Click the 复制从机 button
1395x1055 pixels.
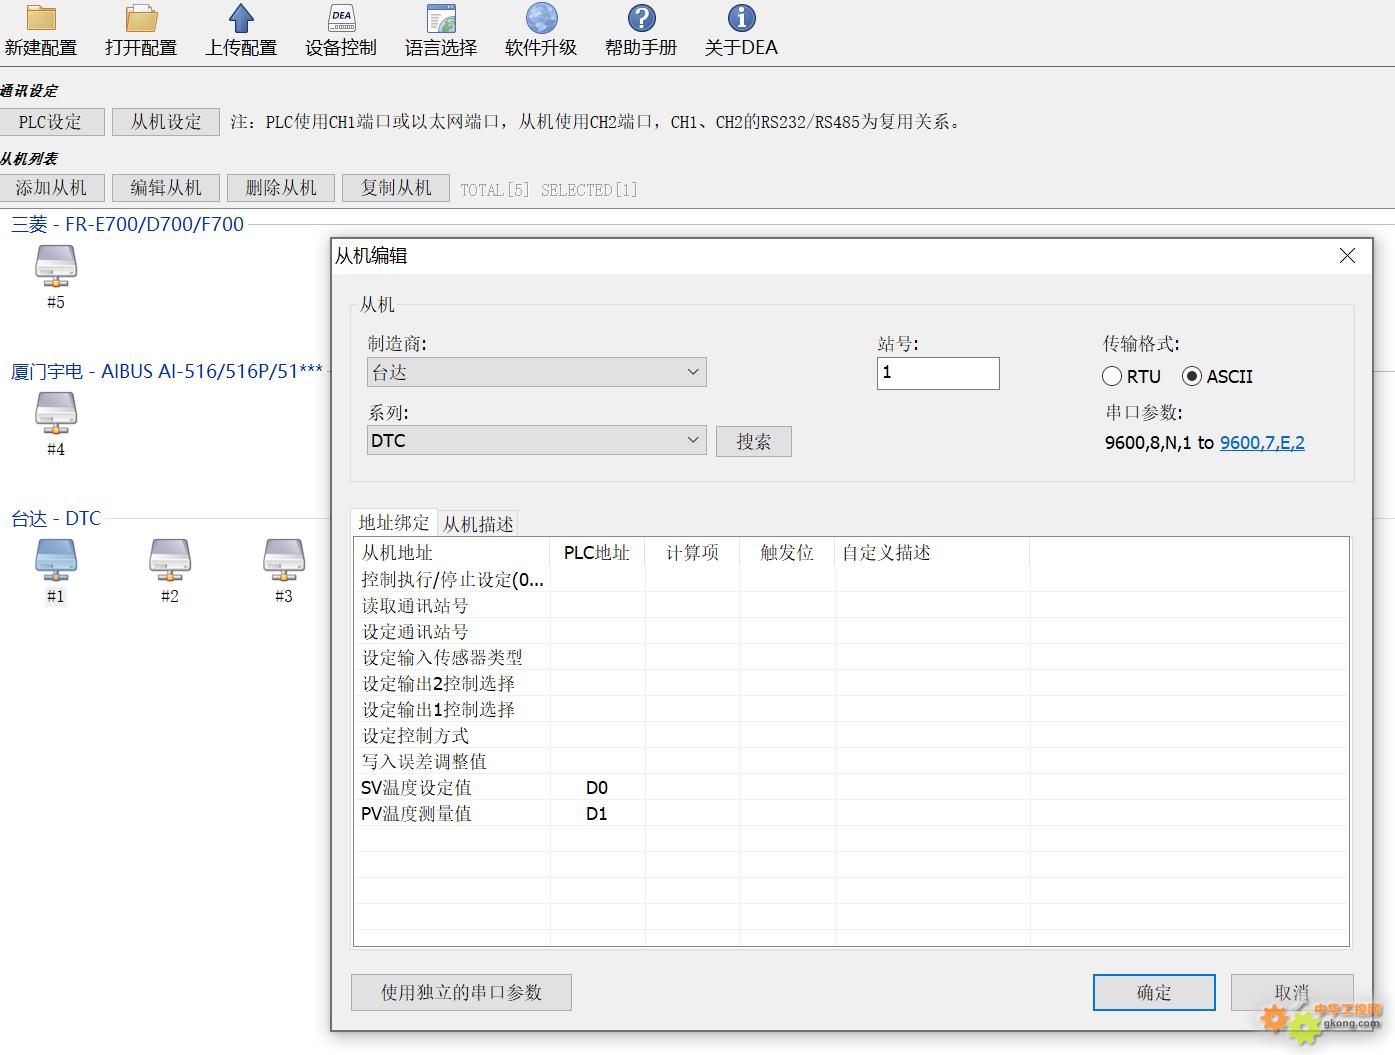coord(396,188)
